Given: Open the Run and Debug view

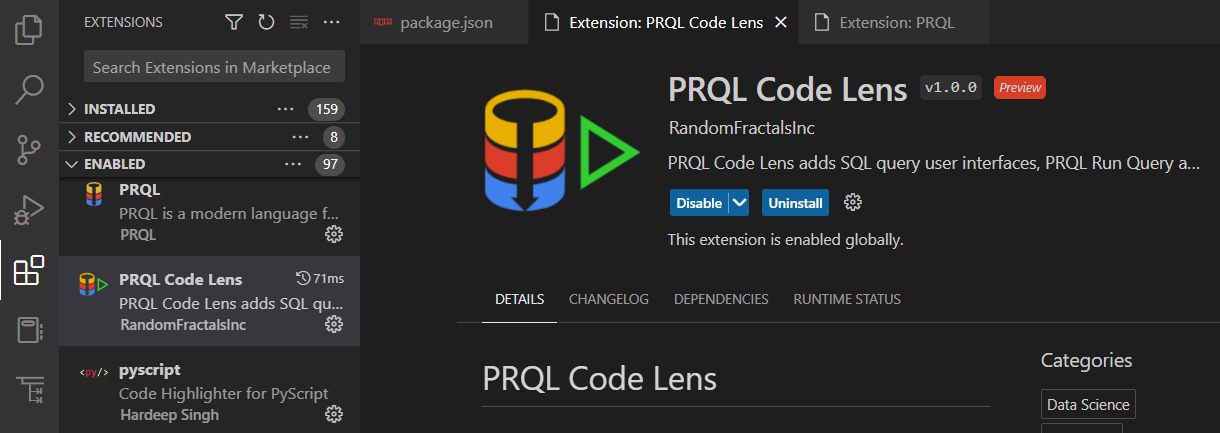Looking at the screenshot, I should (29, 210).
